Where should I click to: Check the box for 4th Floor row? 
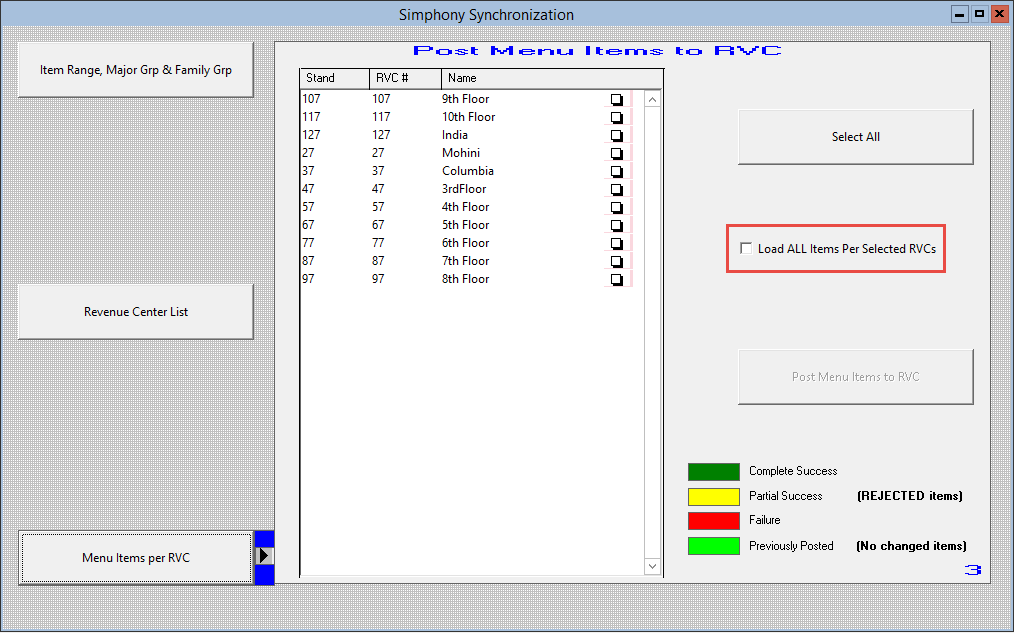(616, 208)
